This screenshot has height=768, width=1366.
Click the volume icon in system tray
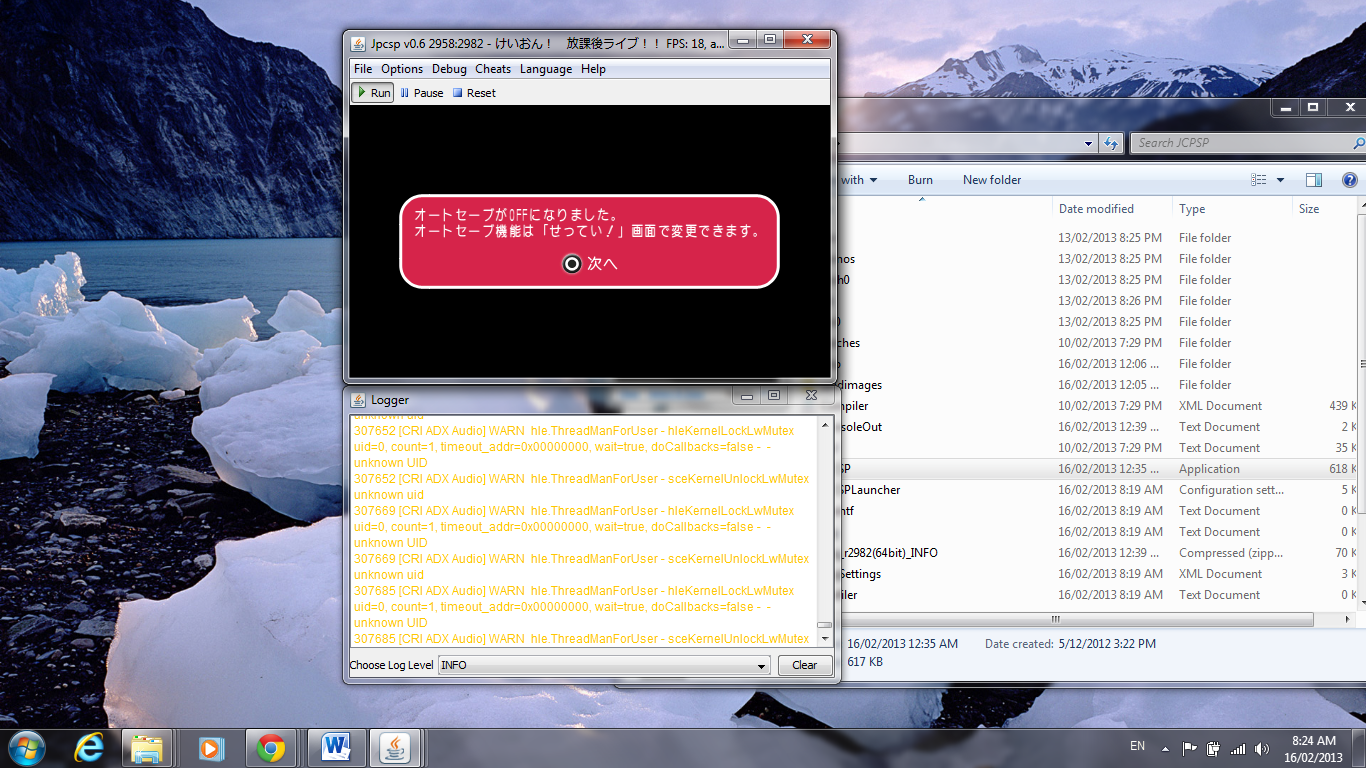tap(1261, 748)
